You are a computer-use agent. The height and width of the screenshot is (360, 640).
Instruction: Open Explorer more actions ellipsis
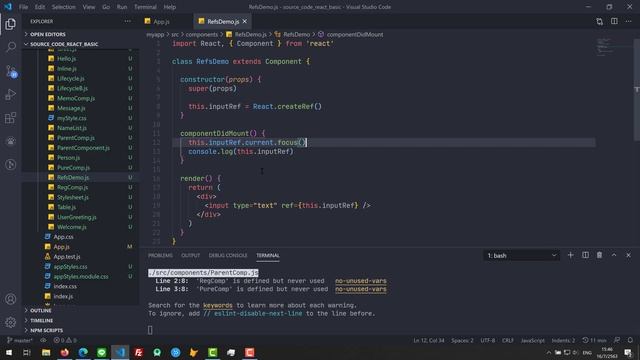tap(128, 21)
